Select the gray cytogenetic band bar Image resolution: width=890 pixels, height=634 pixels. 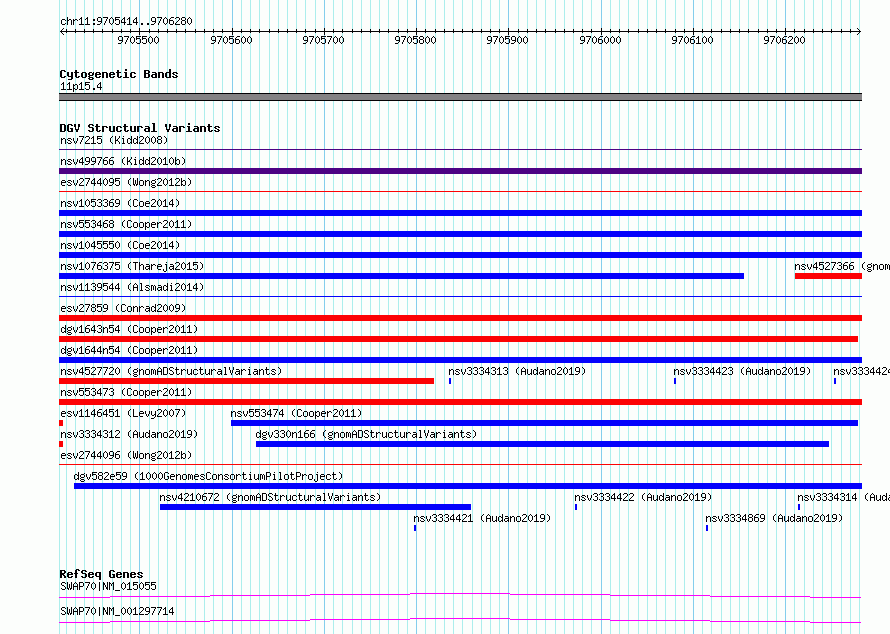[460, 97]
